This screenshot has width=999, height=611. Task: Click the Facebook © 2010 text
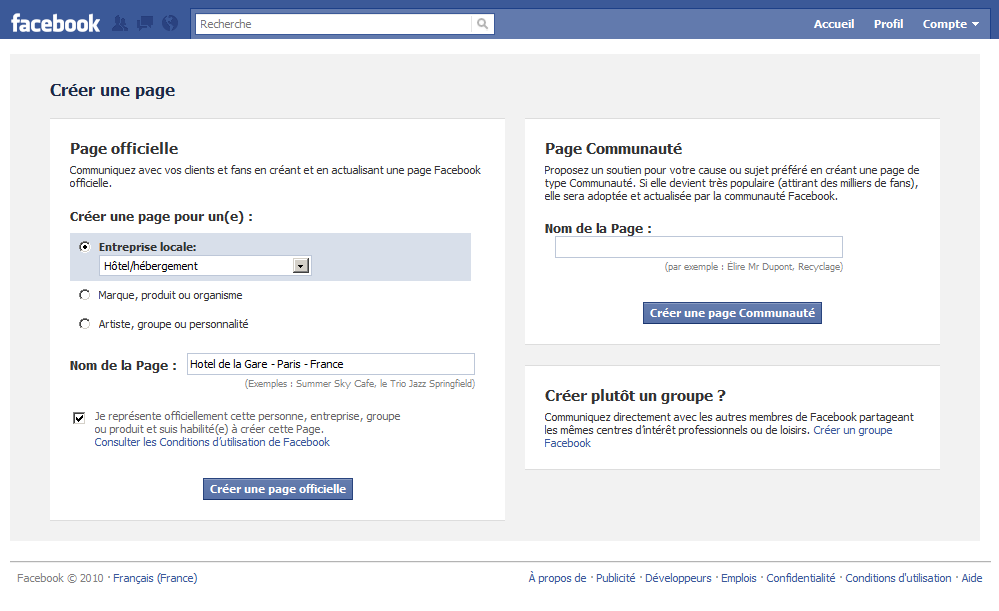[60, 578]
